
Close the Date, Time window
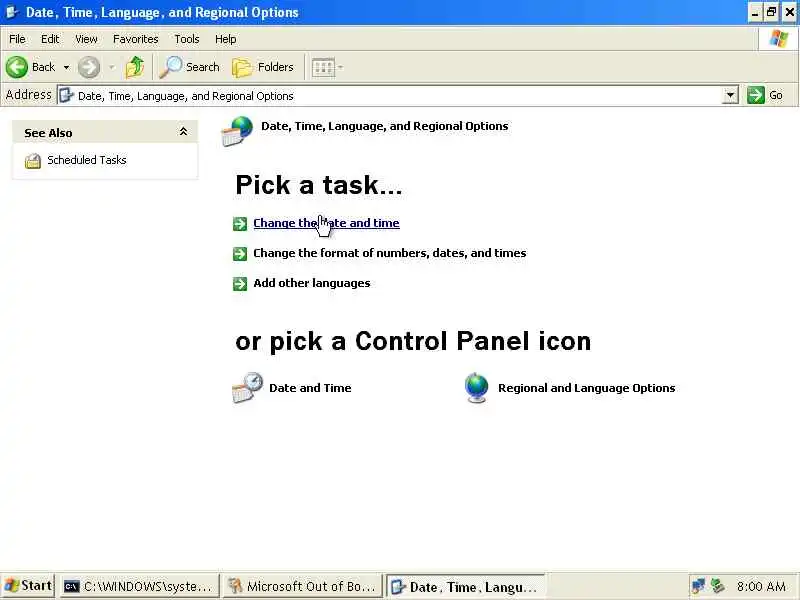coord(790,12)
